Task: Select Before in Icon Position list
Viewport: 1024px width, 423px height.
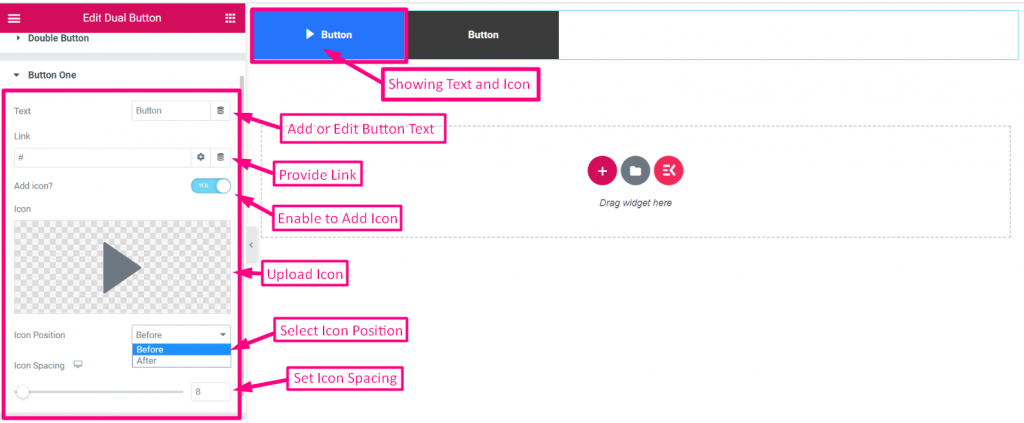Action: tap(181, 349)
